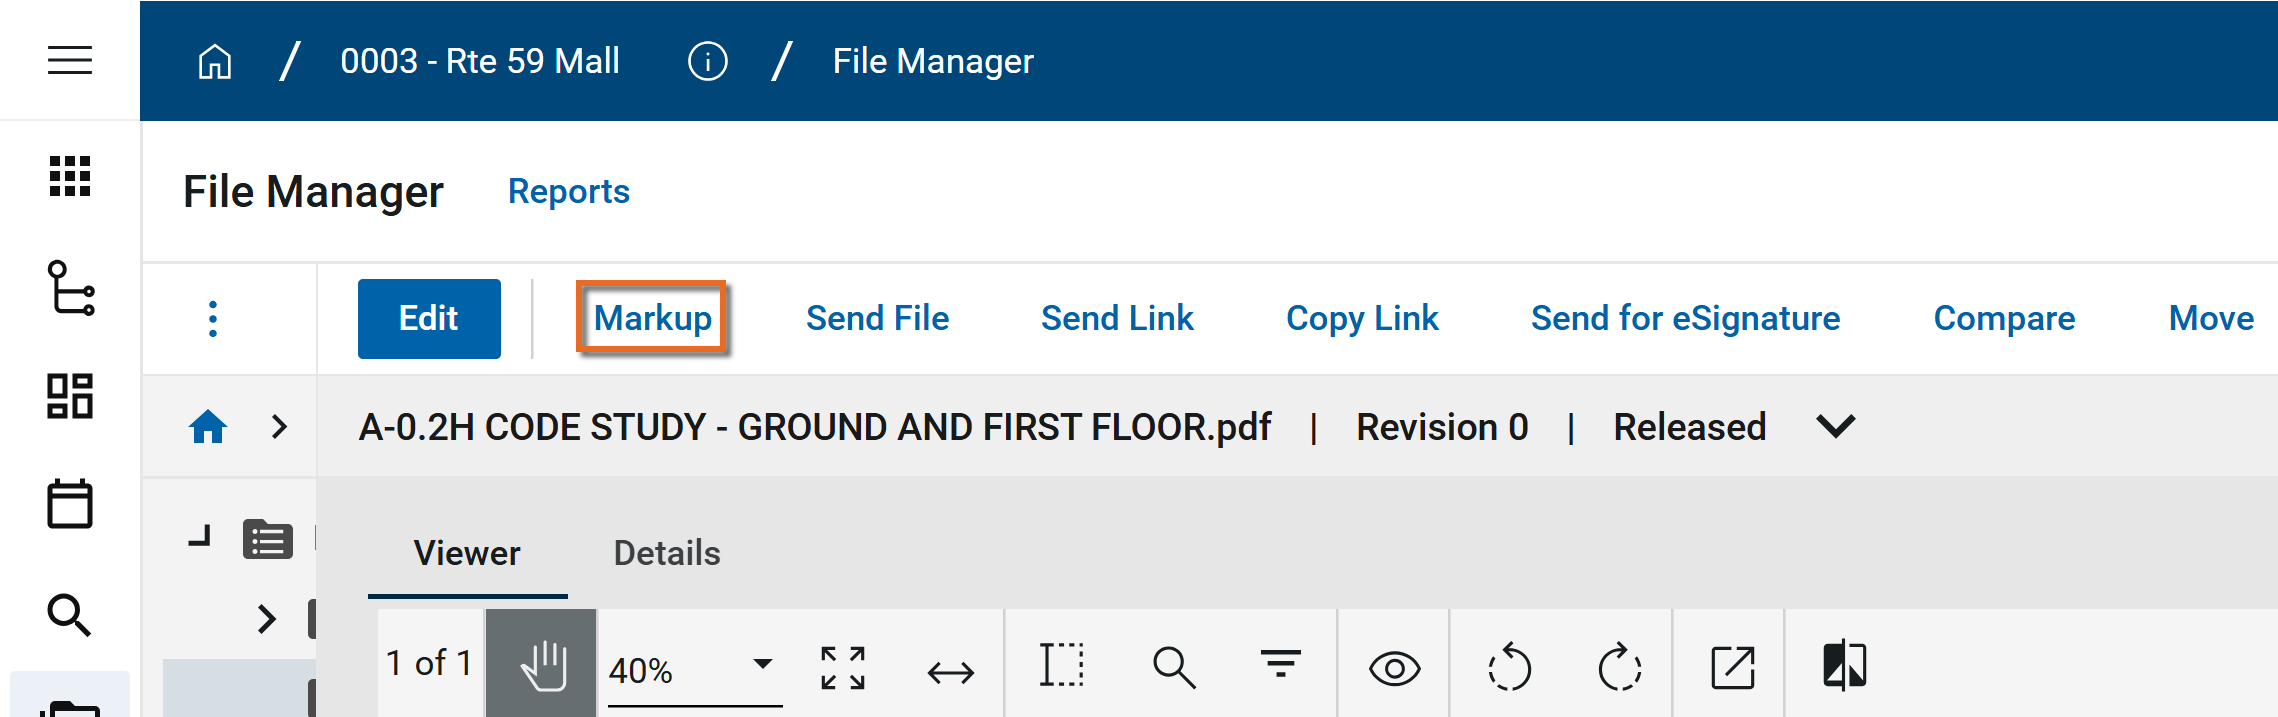Open project info circle icon

(707, 62)
